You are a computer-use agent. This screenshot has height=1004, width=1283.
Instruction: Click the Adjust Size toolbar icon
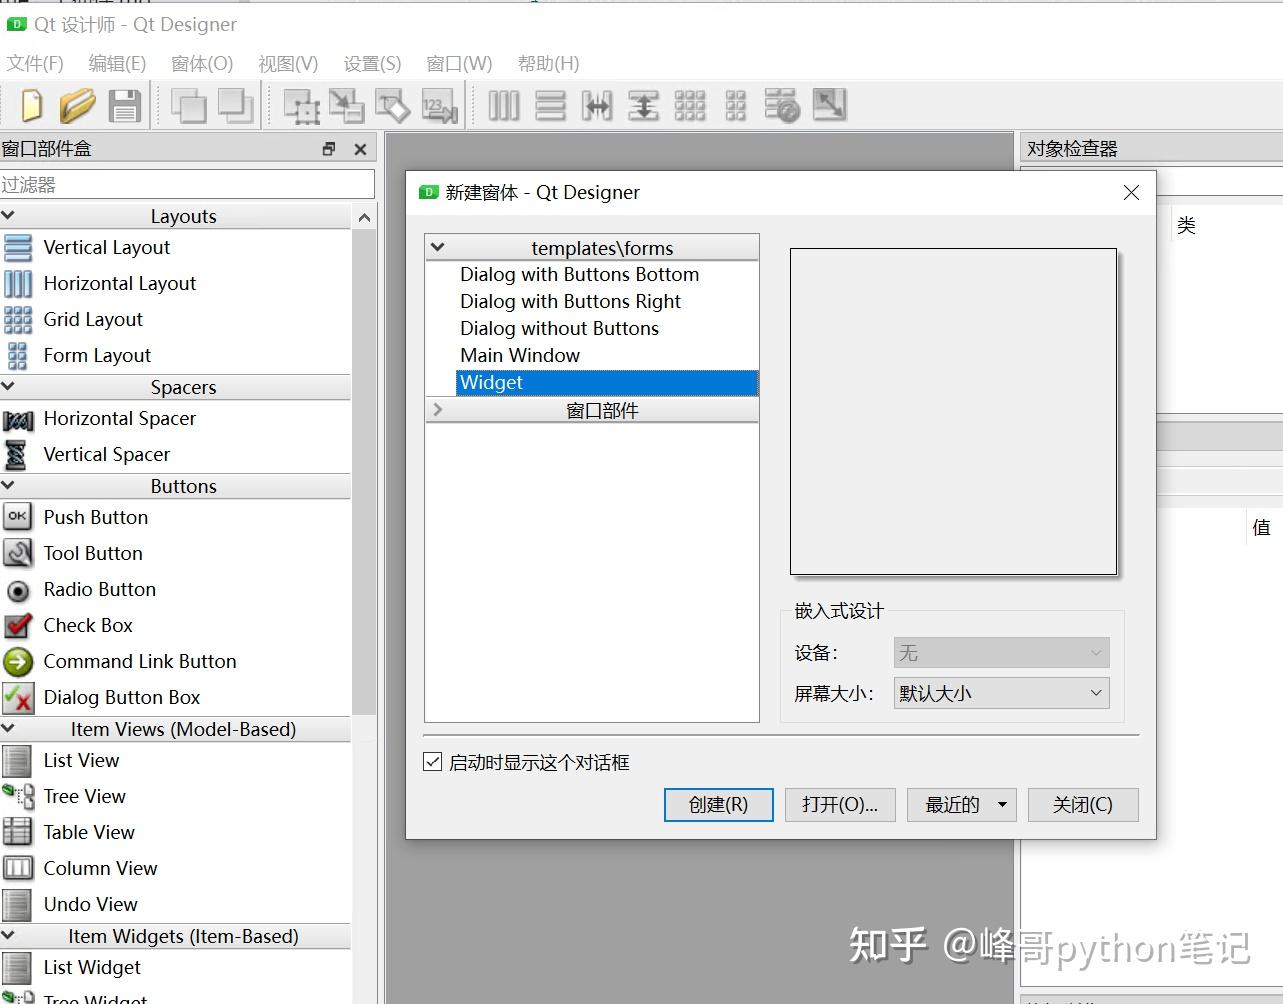(x=827, y=105)
